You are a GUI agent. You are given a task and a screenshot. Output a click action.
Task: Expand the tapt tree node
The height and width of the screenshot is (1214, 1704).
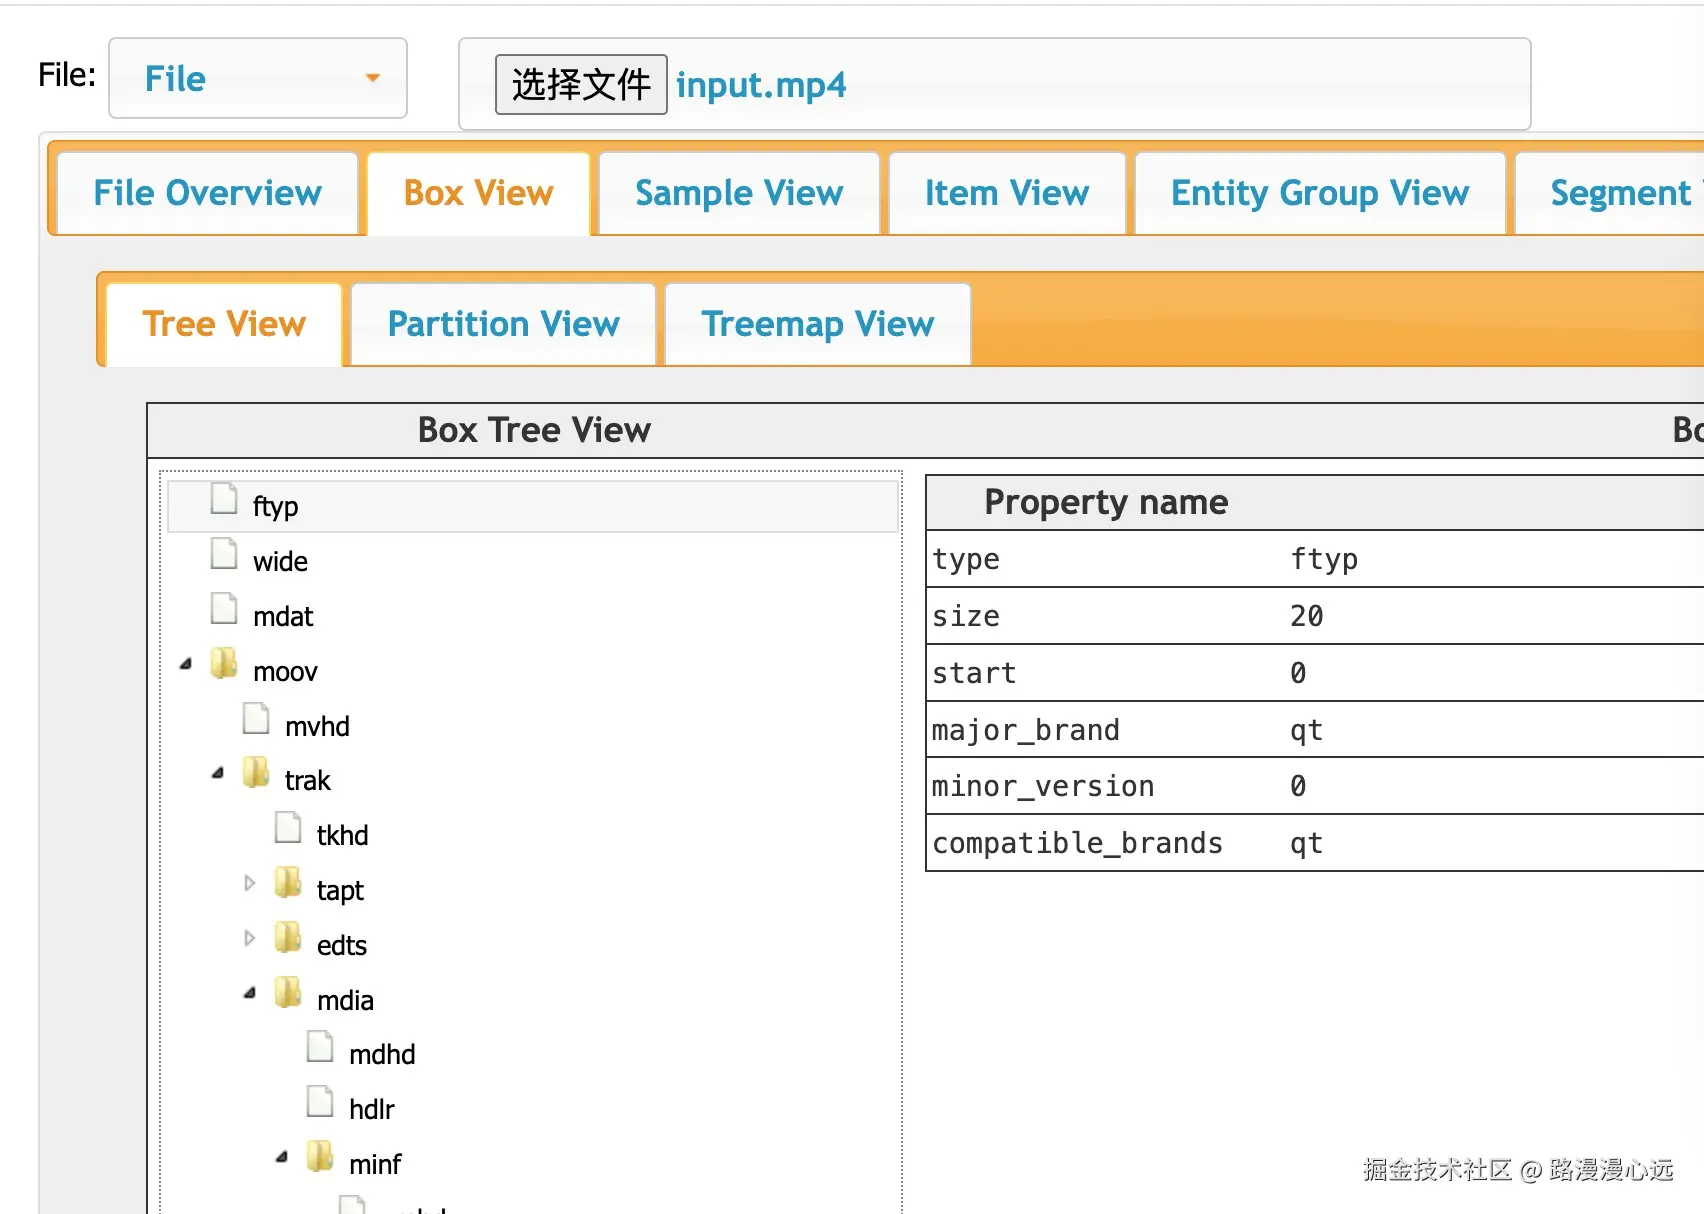[250, 883]
